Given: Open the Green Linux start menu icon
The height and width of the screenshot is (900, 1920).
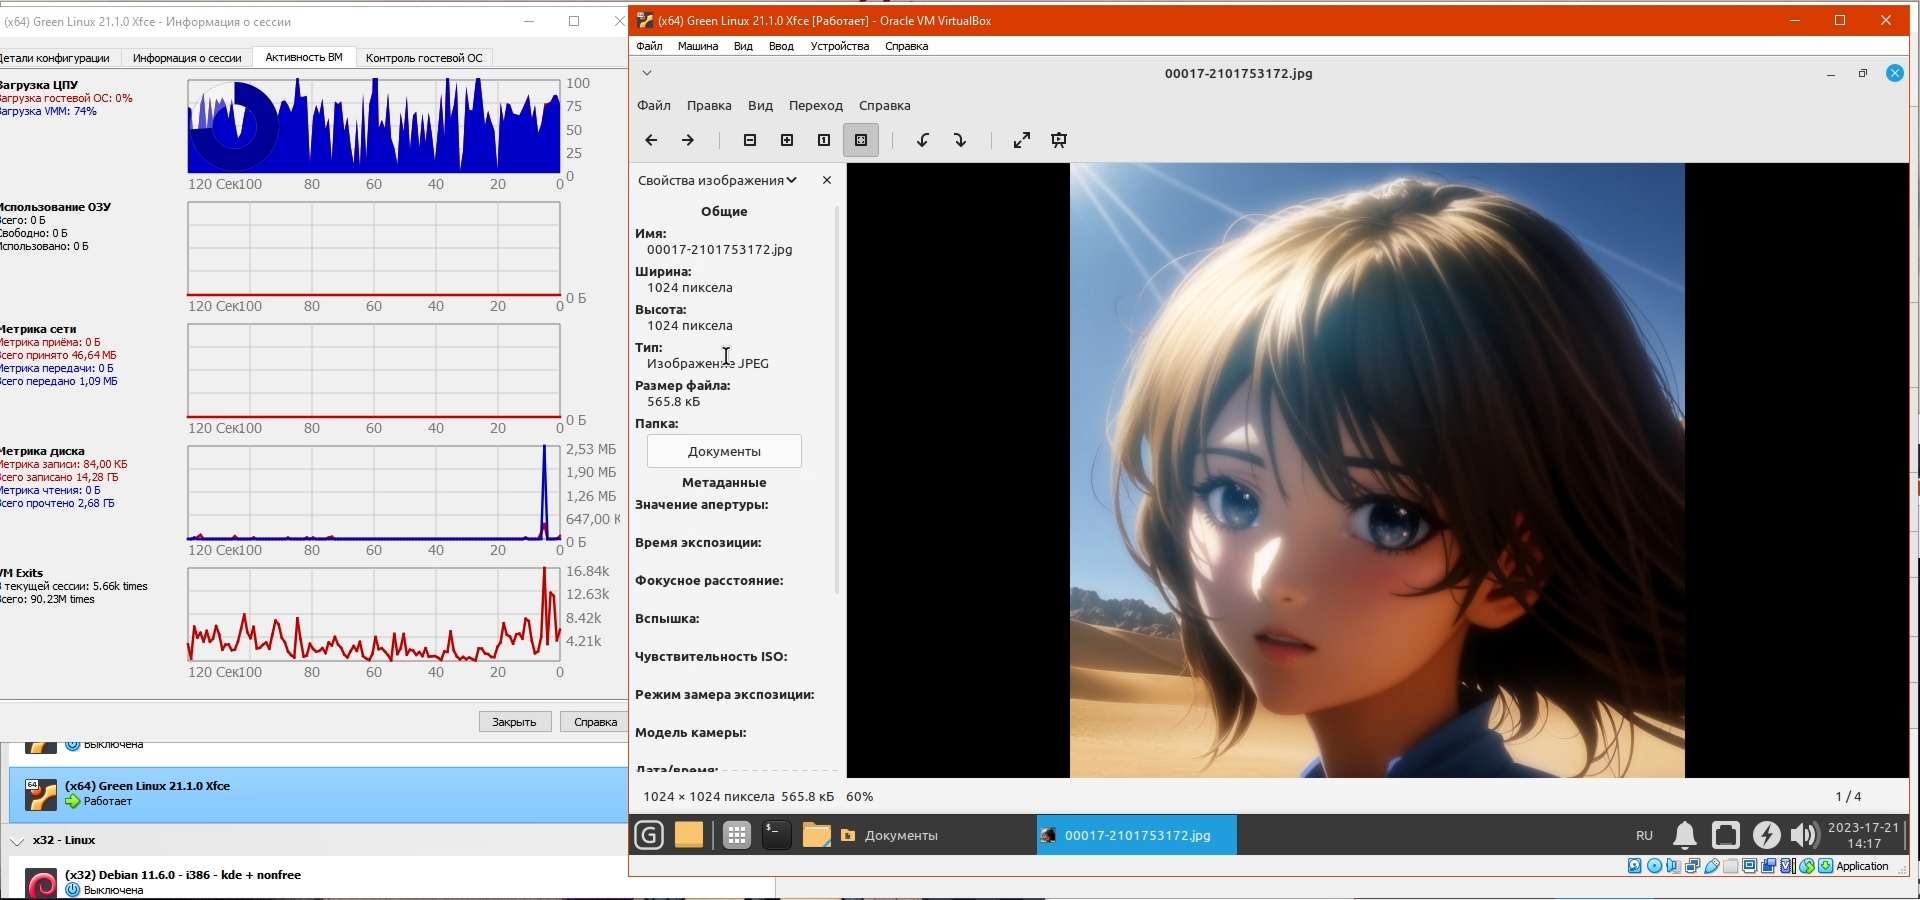Looking at the screenshot, I should click(649, 835).
